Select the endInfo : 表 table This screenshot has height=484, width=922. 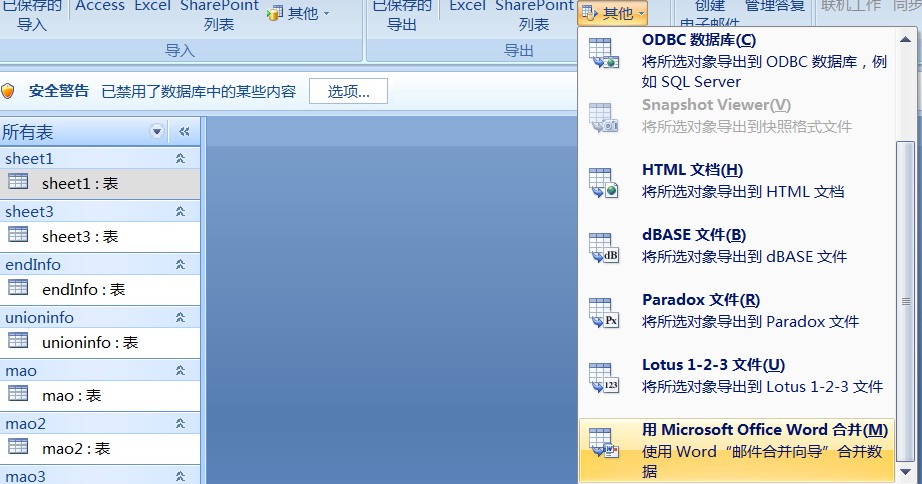pos(100,289)
